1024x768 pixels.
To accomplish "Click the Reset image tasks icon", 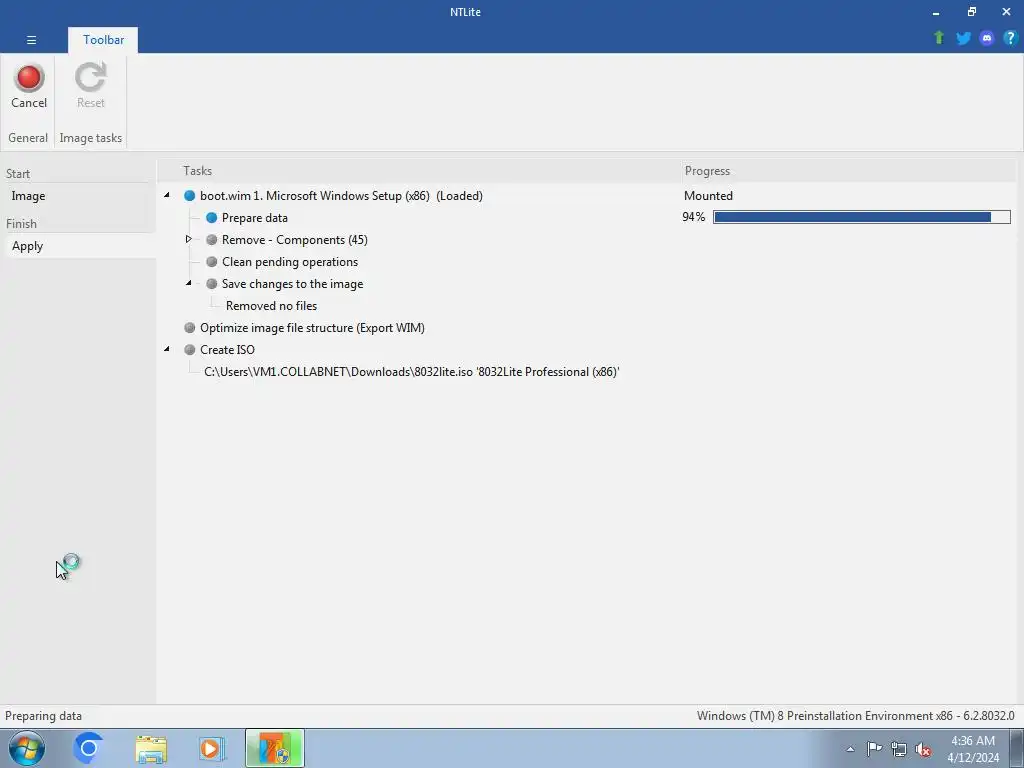I will click(90, 86).
